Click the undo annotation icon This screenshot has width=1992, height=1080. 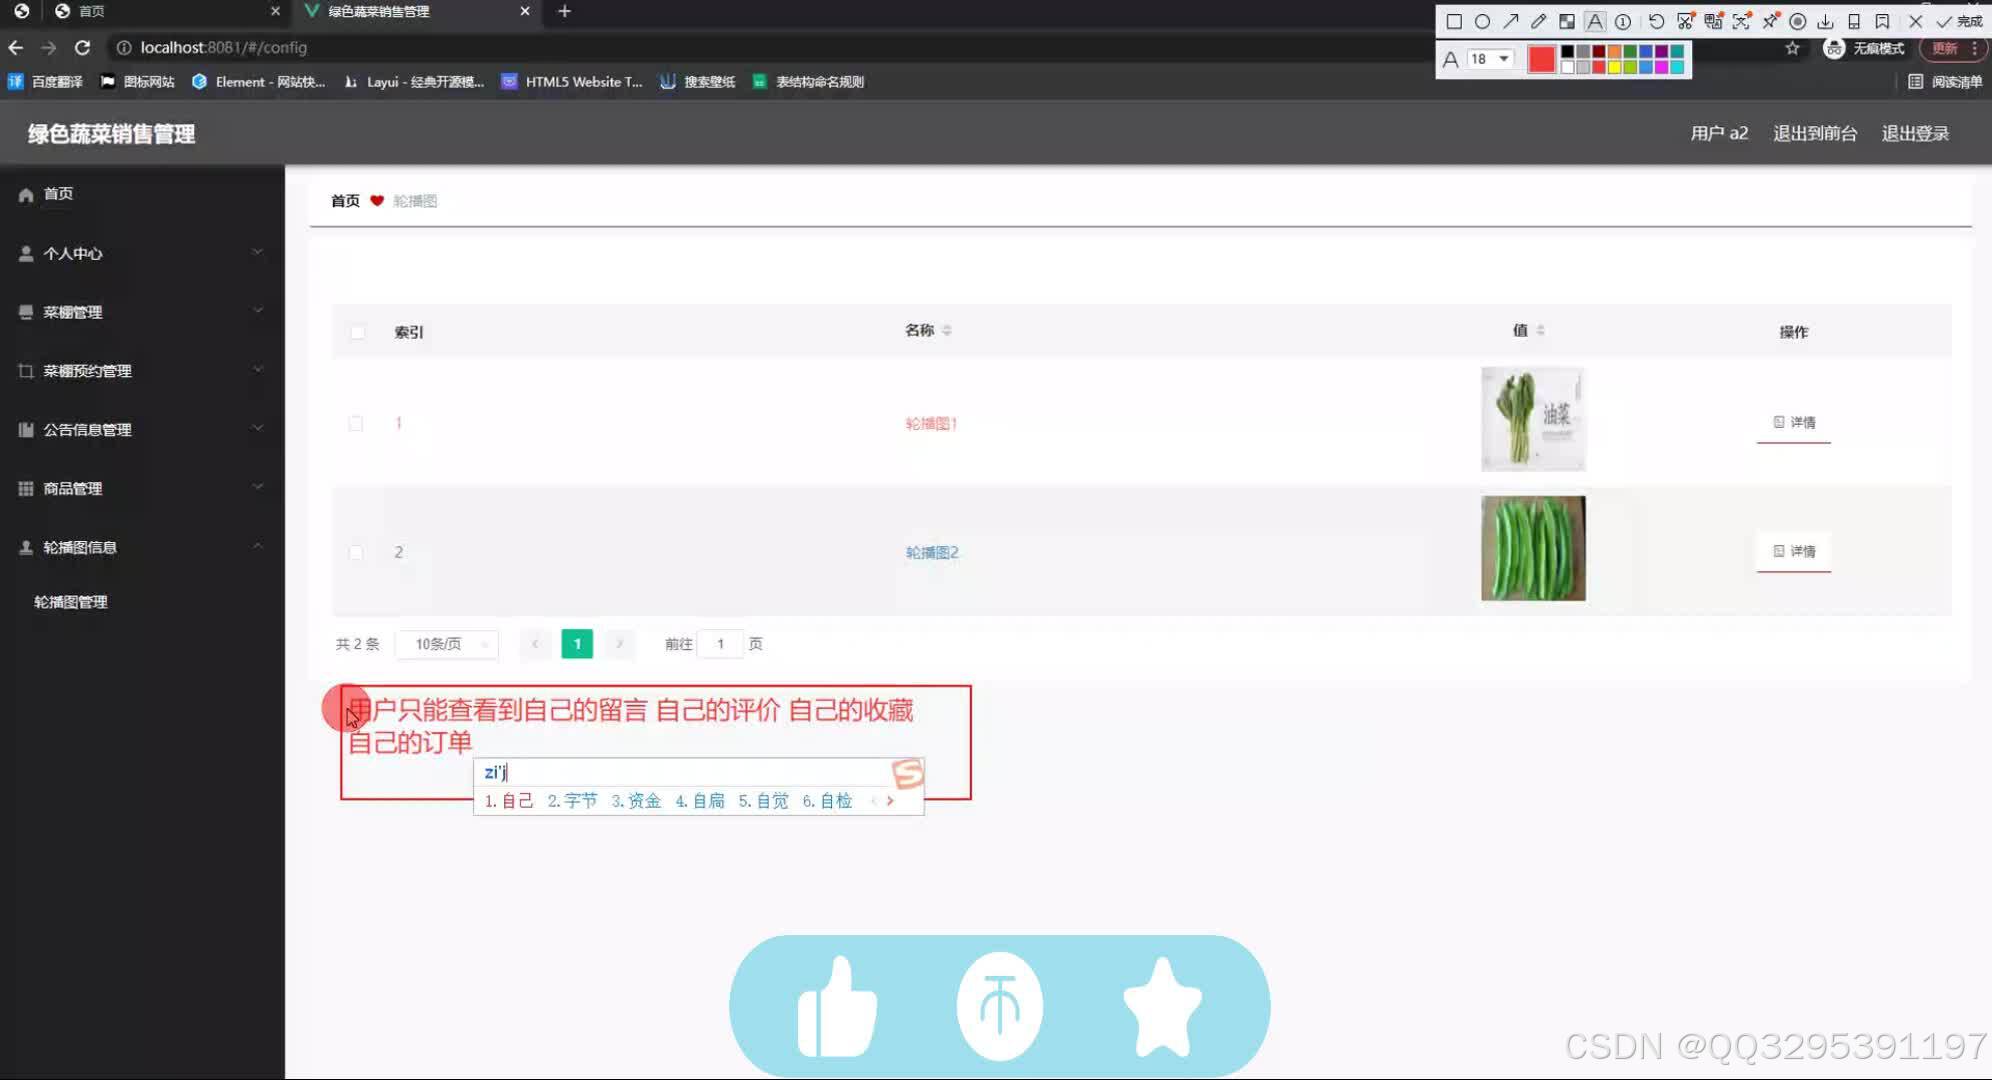point(1656,21)
